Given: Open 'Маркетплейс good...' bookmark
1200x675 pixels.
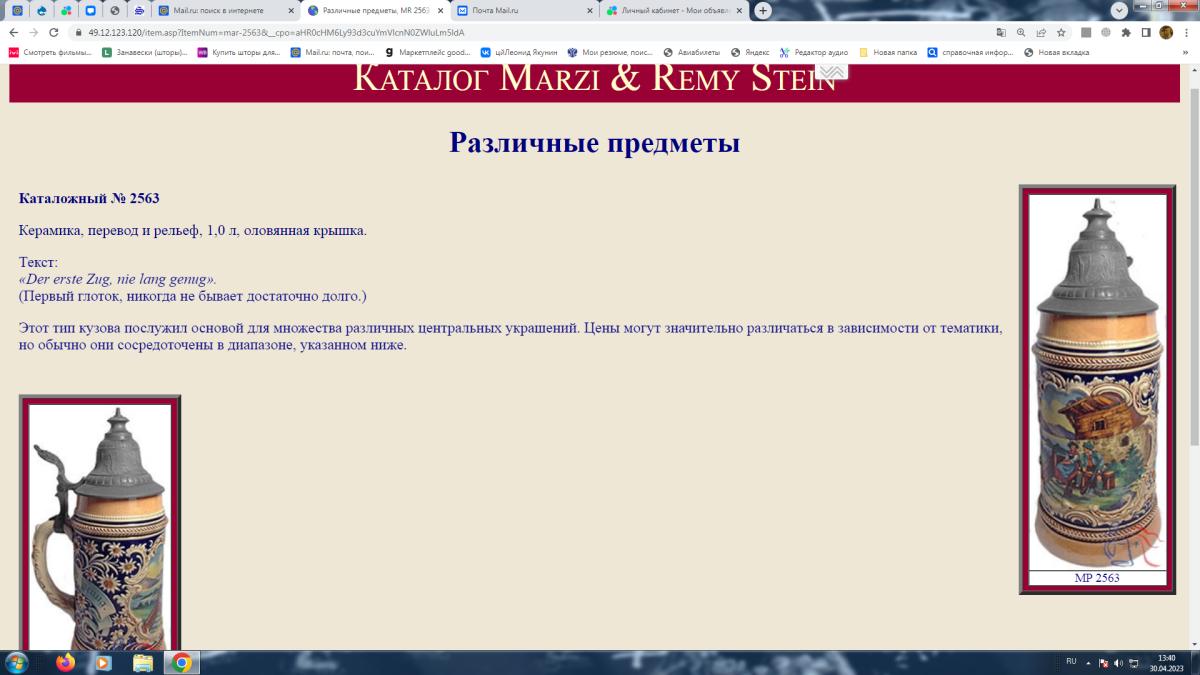Looking at the screenshot, I should pyautogui.click(x=427, y=52).
